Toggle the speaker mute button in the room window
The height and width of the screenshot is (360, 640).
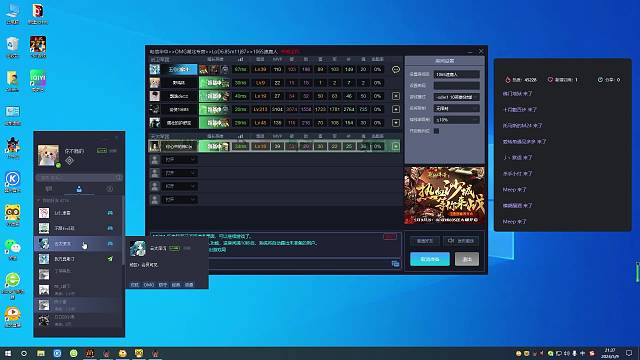461,241
